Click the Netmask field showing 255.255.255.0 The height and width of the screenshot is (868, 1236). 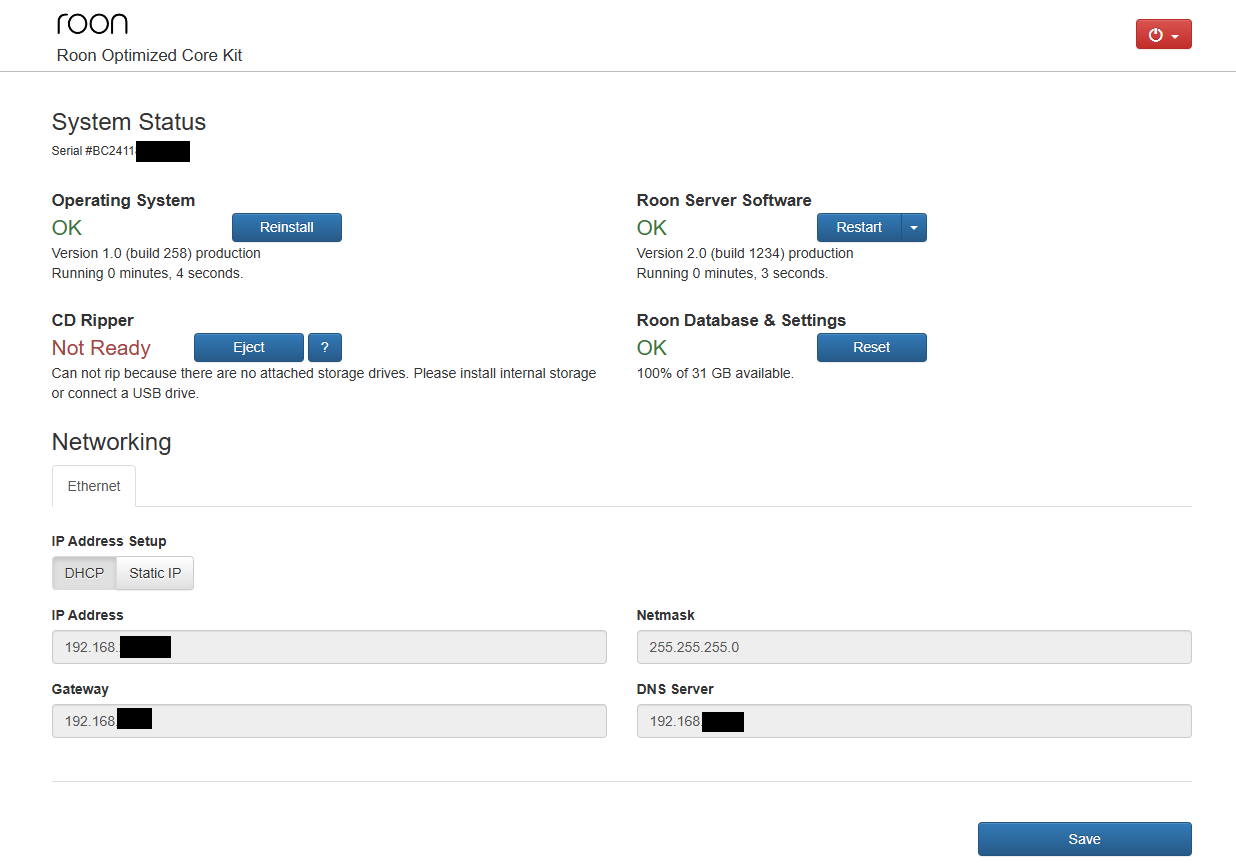pos(914,647)
